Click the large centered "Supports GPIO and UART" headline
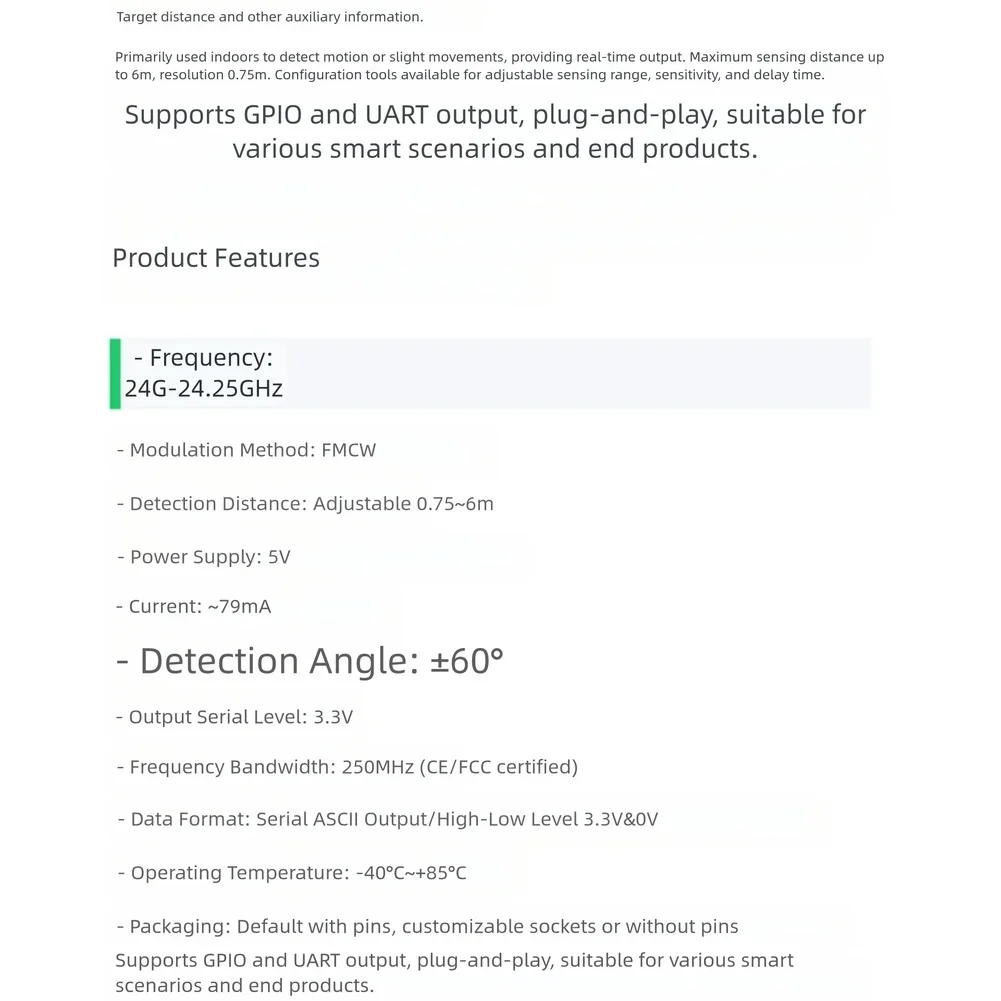Image resolution: width=1001 pixels, height=1001 pixels. click(x=495, y=131)
